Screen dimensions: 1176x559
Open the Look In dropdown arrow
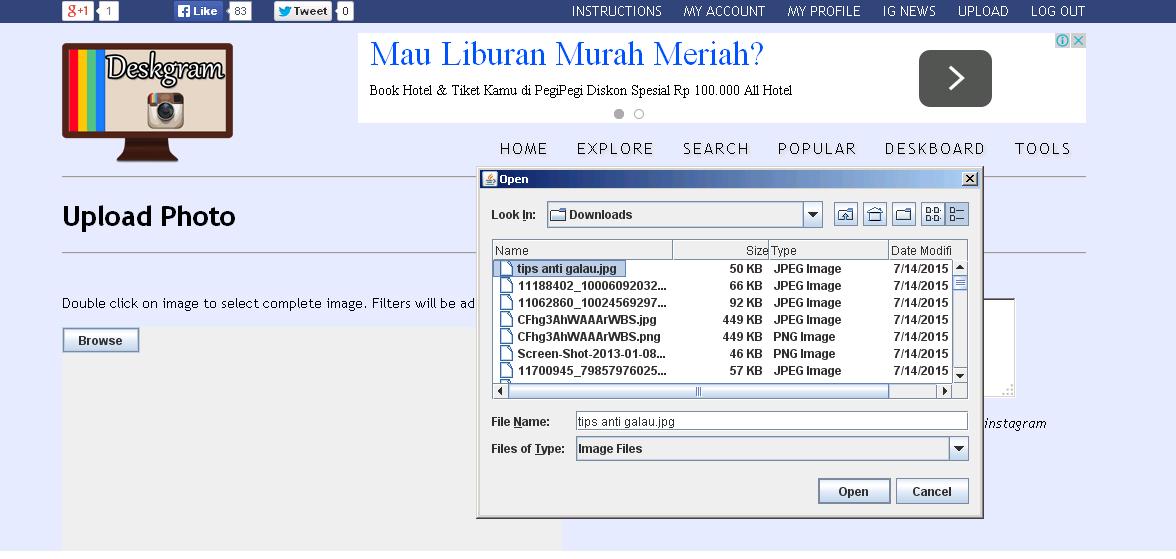pos(813,215)
